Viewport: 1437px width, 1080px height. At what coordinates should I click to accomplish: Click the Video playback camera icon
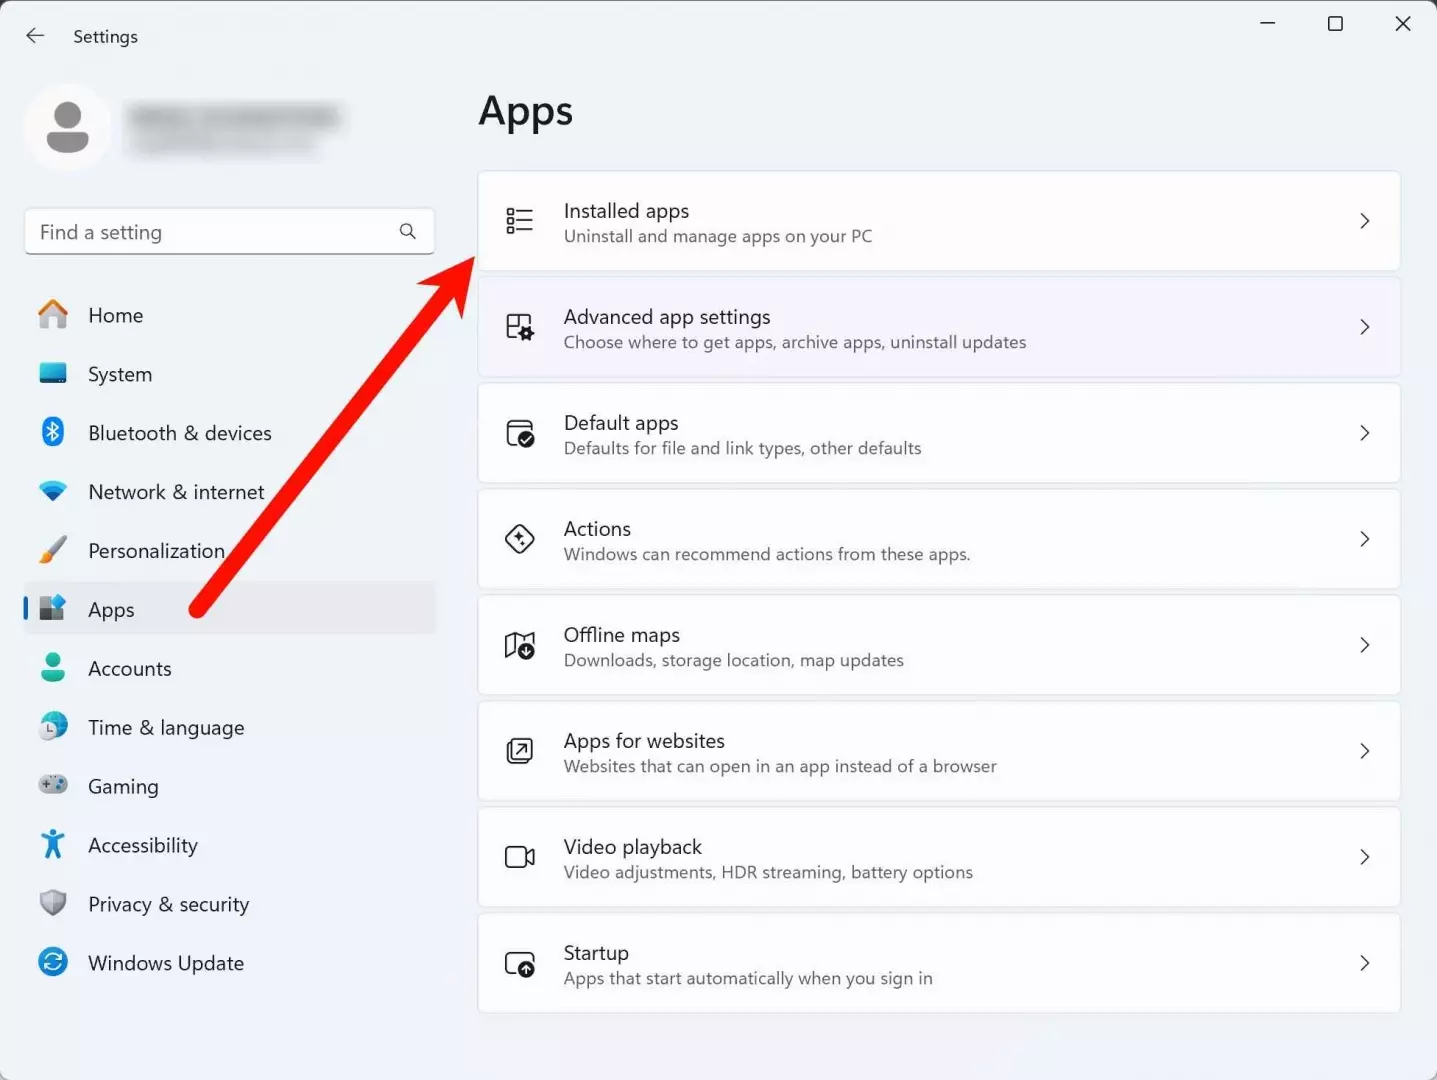[x=520, y=857]
